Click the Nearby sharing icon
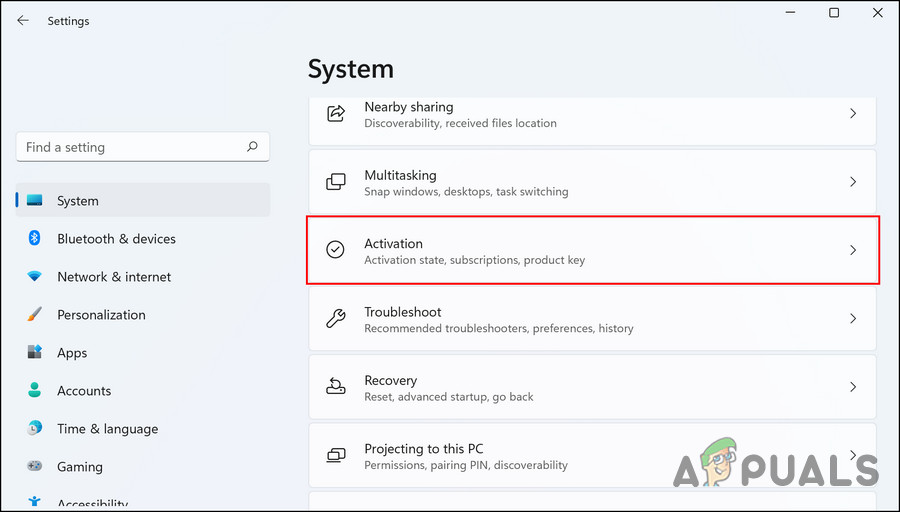 (336, 113)
